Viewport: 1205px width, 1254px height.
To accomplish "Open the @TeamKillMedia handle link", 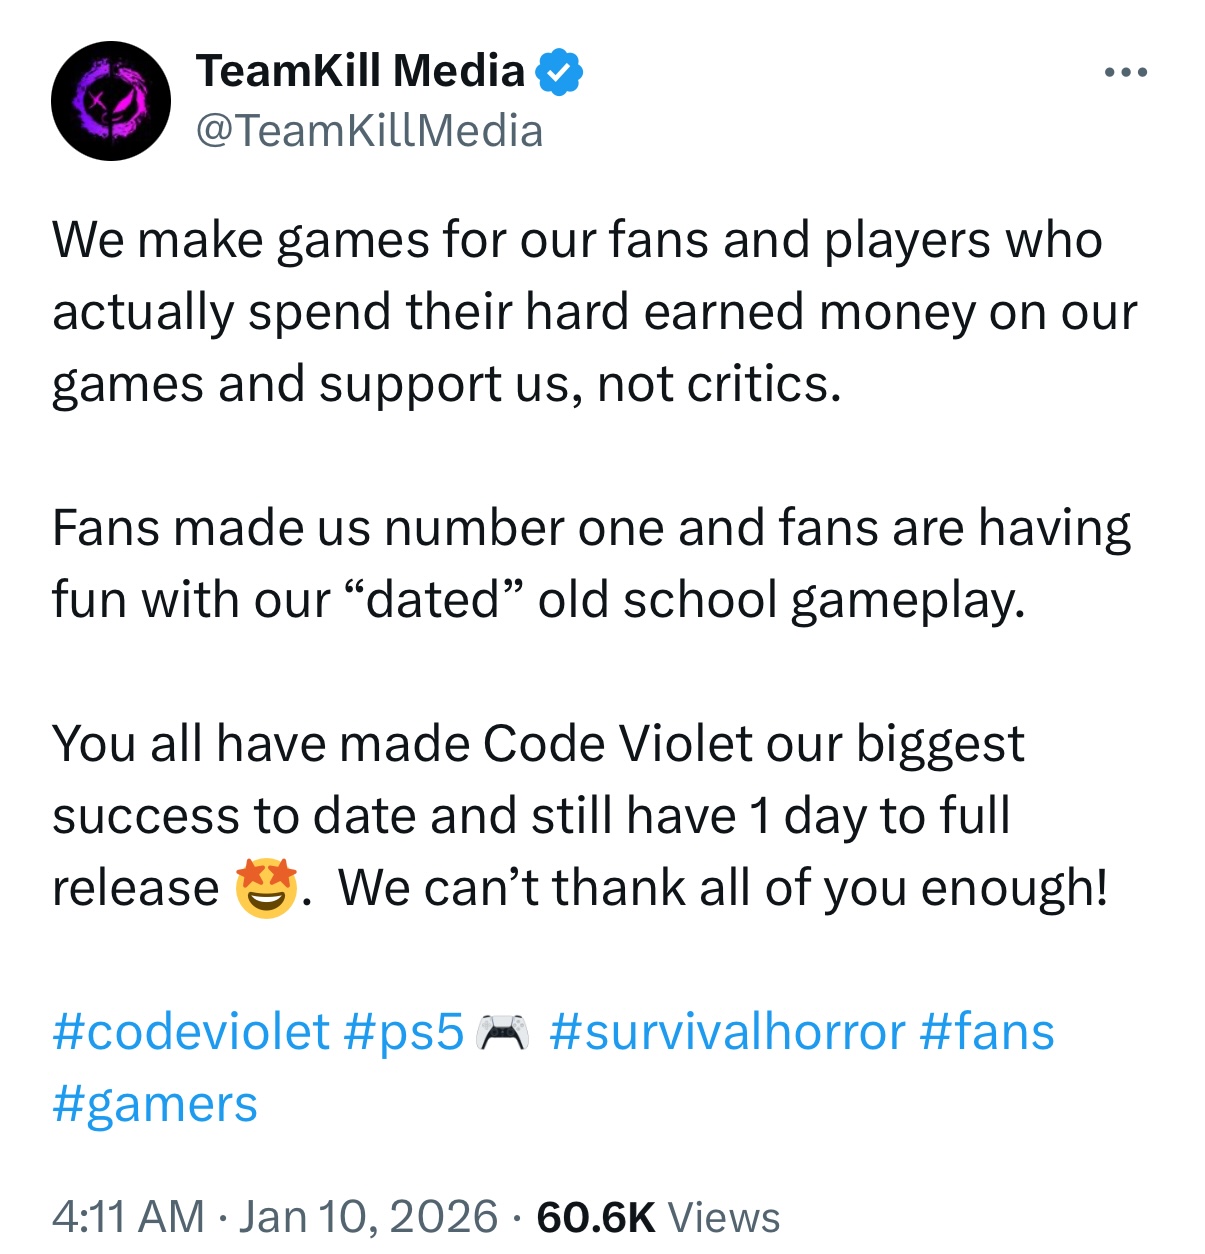I will [x=369, y=131].
